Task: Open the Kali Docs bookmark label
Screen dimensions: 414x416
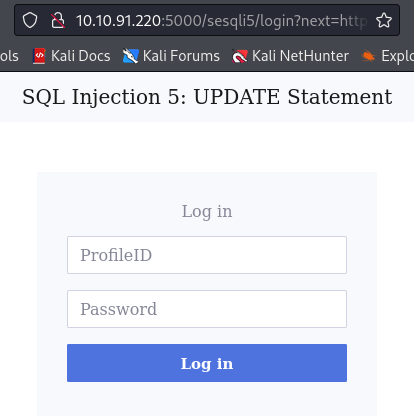Action: (x=81, y=56)
